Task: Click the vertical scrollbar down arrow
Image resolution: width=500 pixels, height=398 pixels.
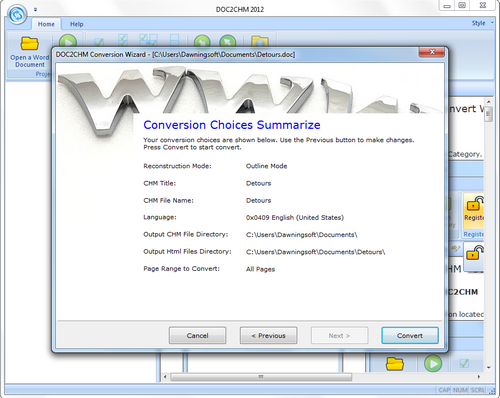Action: pos(488,367)
